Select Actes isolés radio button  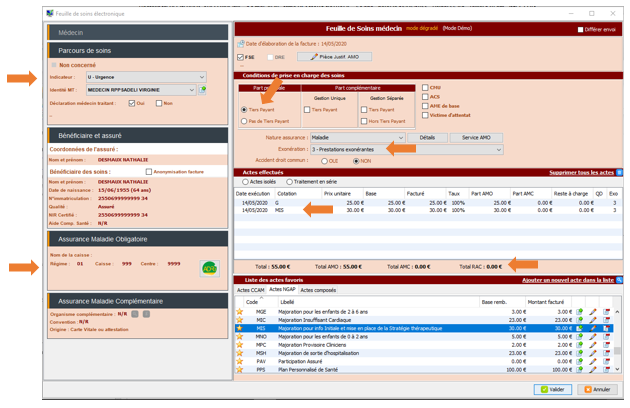coord(245,182)
